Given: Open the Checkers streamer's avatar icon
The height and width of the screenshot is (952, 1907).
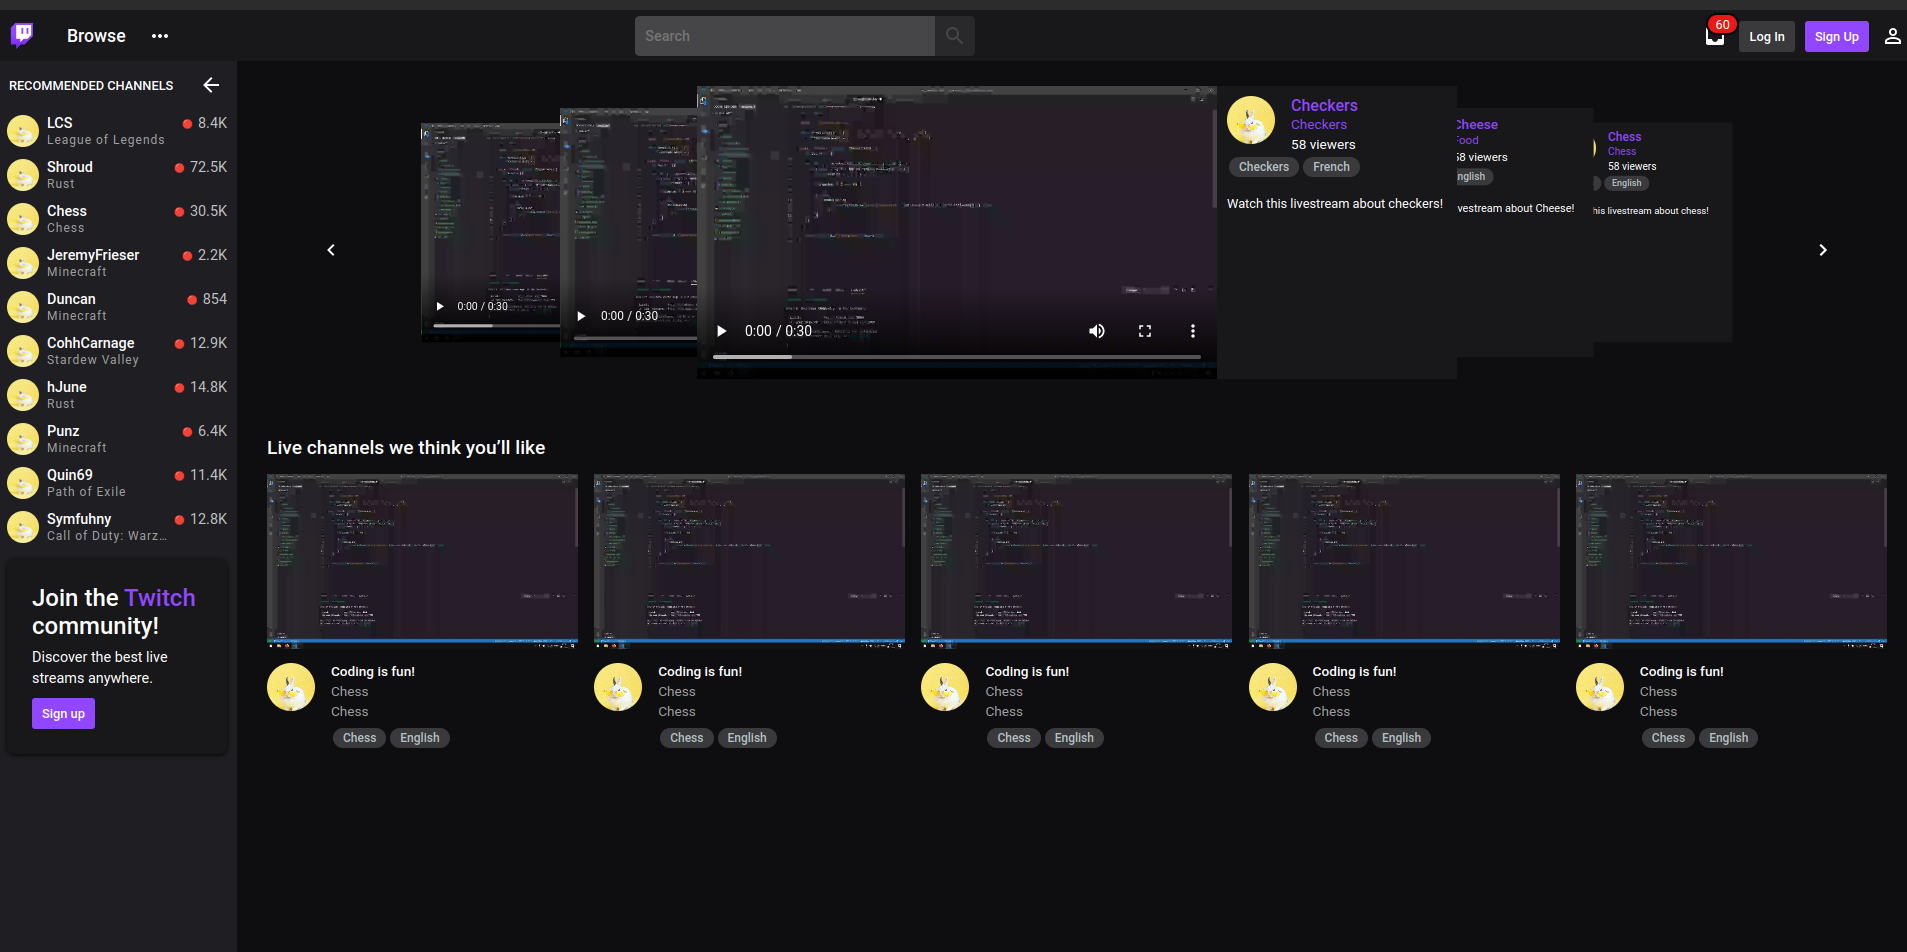Looking at the screenshot, I should click(x=1251, y=119).
